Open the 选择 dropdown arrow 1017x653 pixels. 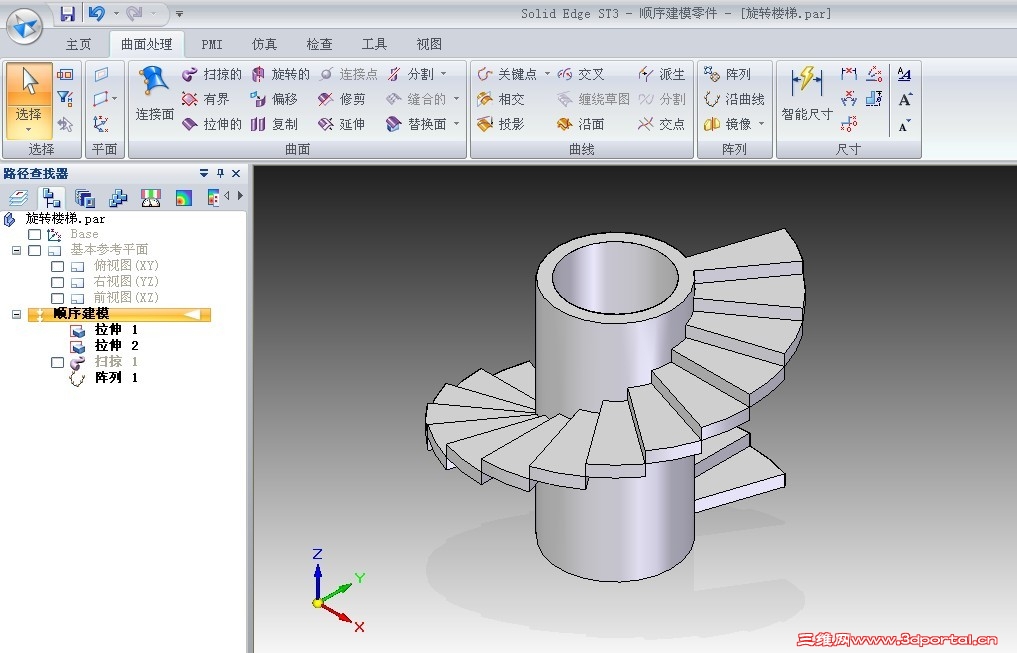(x=29, y=130)
